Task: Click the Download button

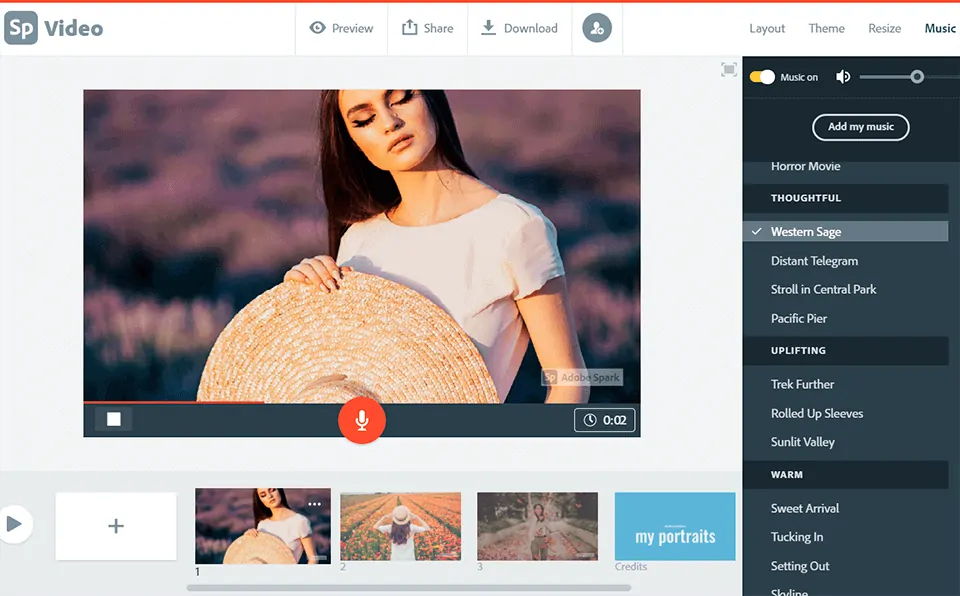Action: (x=519, y=28)
